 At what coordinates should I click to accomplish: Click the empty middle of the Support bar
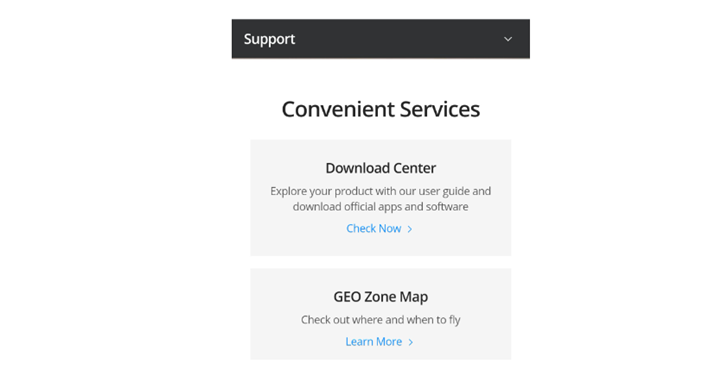coord(397,39)
